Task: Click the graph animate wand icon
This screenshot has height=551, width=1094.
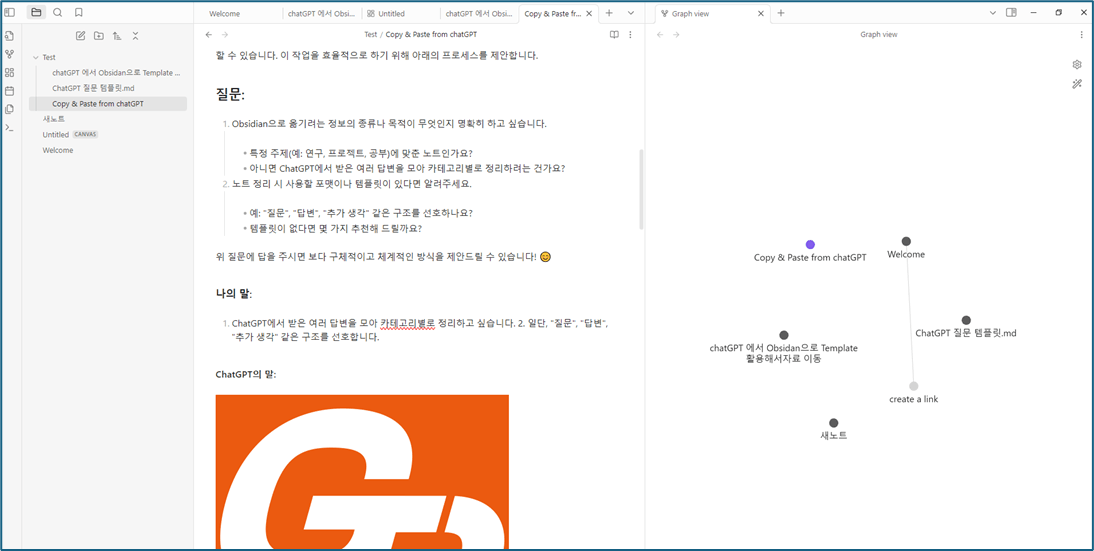Action: tap(1077, 84)
